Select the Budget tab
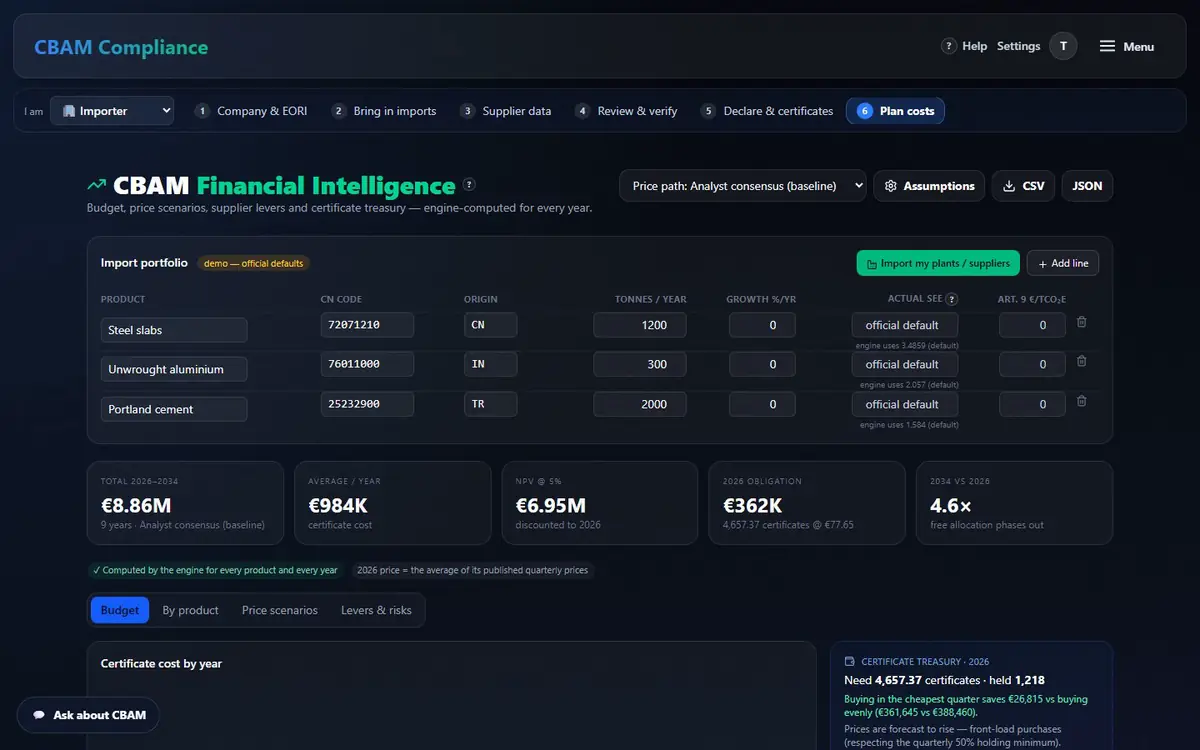1200x750 pixels. tap(120, 610)
